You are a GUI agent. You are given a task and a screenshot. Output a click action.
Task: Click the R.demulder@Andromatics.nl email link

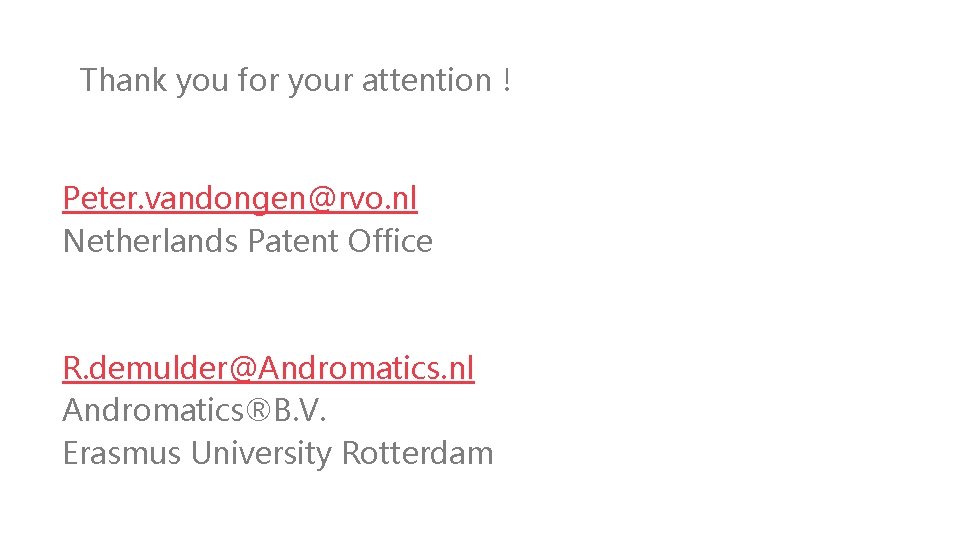[268, 369]
